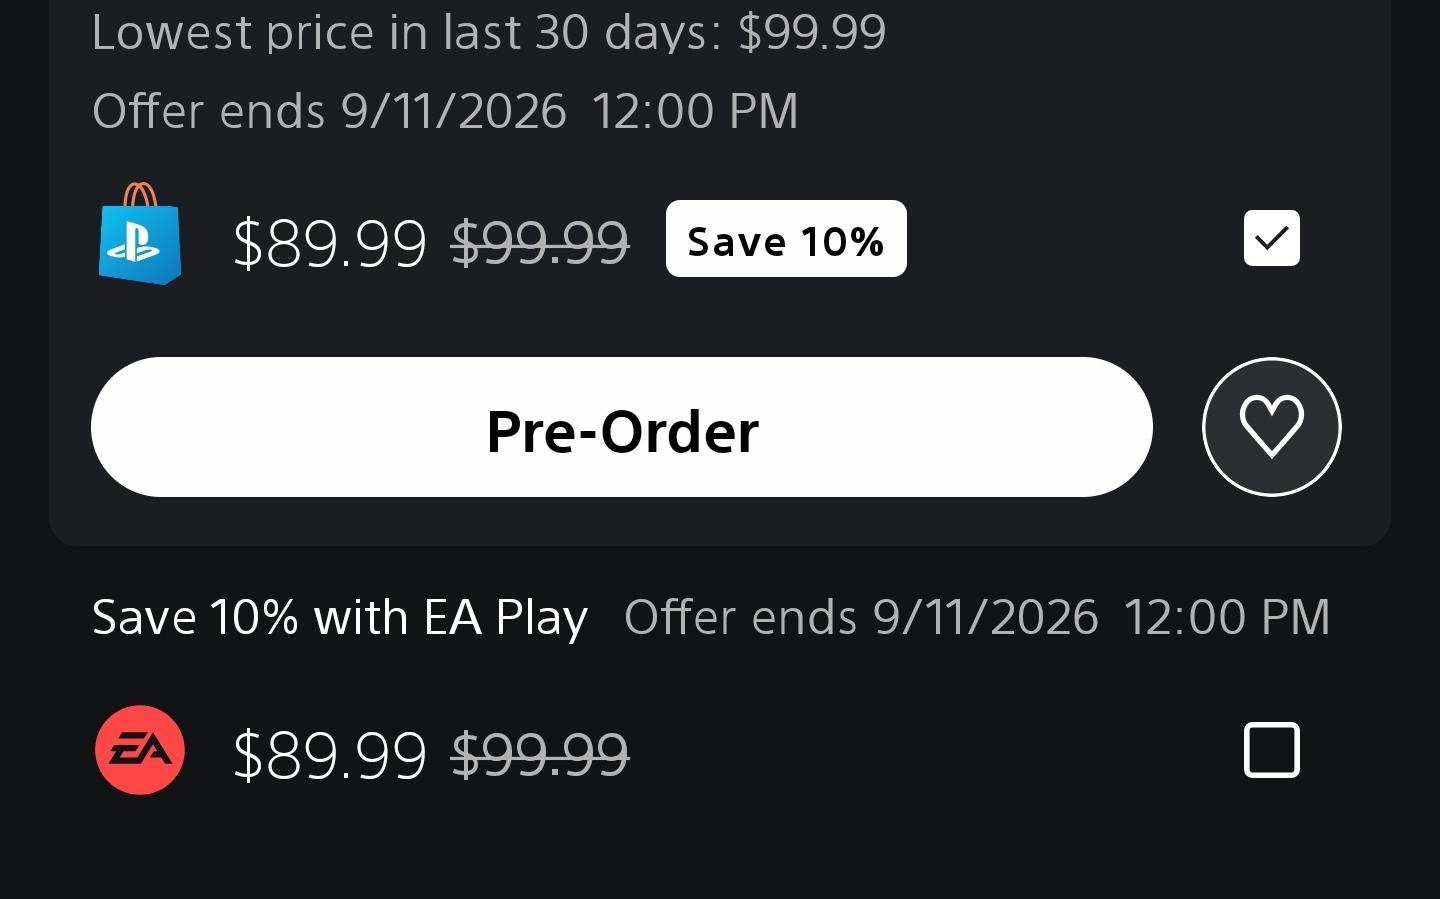Viewport: 1440px width, 899px height.
Task: Click the Save 10% badge
Action: pos(786,239)
